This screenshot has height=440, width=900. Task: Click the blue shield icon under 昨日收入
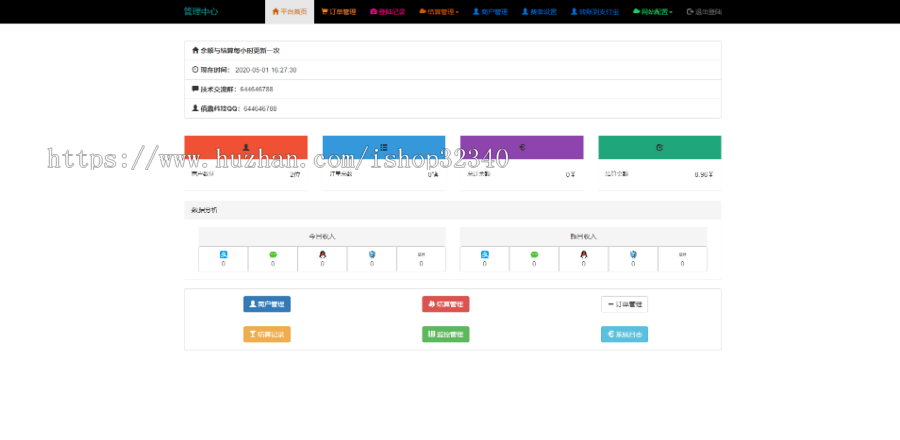[633, 254]
